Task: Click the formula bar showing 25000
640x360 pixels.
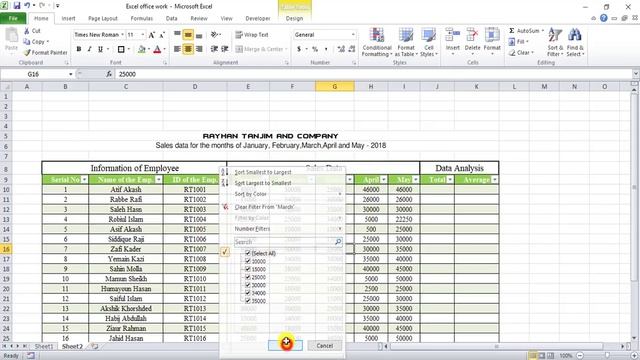Action: tap(373, 74)
